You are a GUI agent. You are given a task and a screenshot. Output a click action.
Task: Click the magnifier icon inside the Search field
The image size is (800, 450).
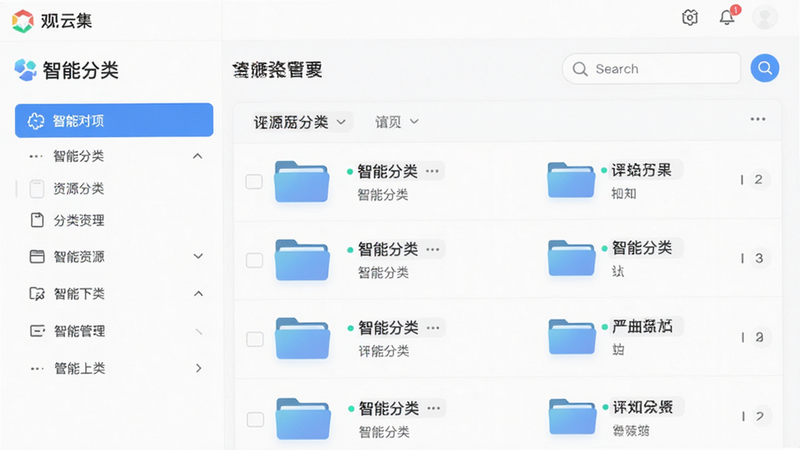pyautogui.click(x=580, y=69)
